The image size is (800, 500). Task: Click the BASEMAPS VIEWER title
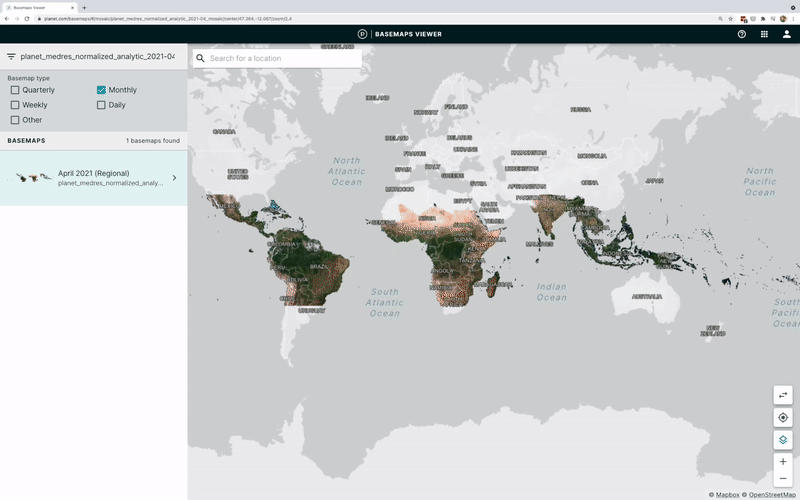408,34
